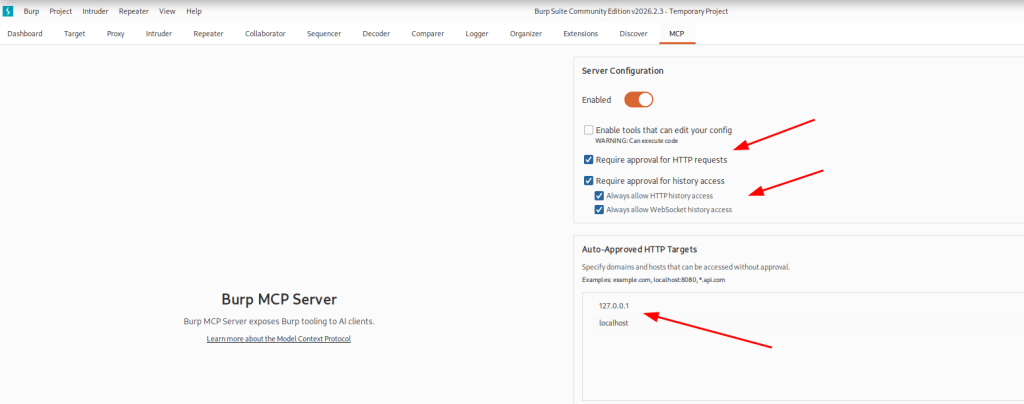Open the Project menu

point(61,11)
